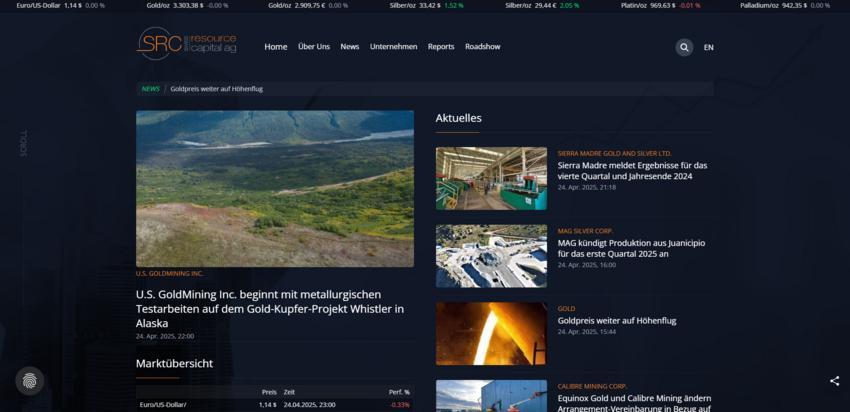Click the Gold/oz euro price ticker
Image resolution: width=850 pixels, height=412 pixels.
(x=308, y=5)
